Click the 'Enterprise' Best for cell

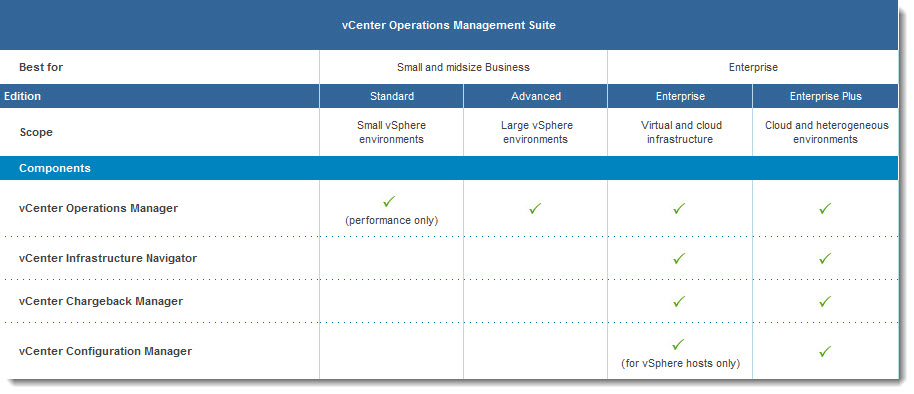coord(753,67)
